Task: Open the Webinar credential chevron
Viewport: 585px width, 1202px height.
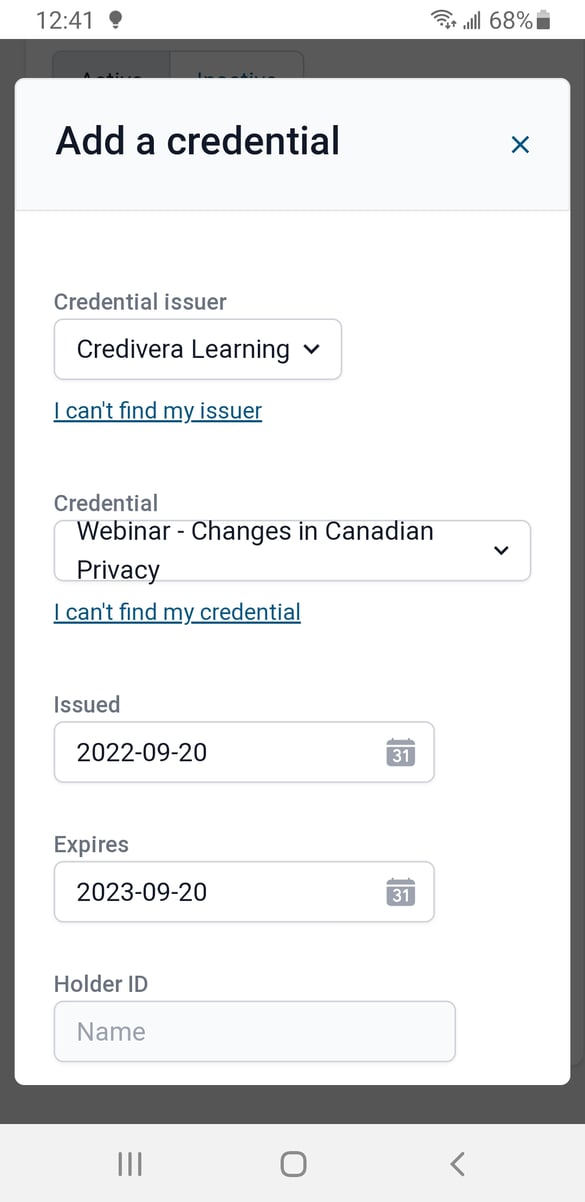Action: click(501, 550)
